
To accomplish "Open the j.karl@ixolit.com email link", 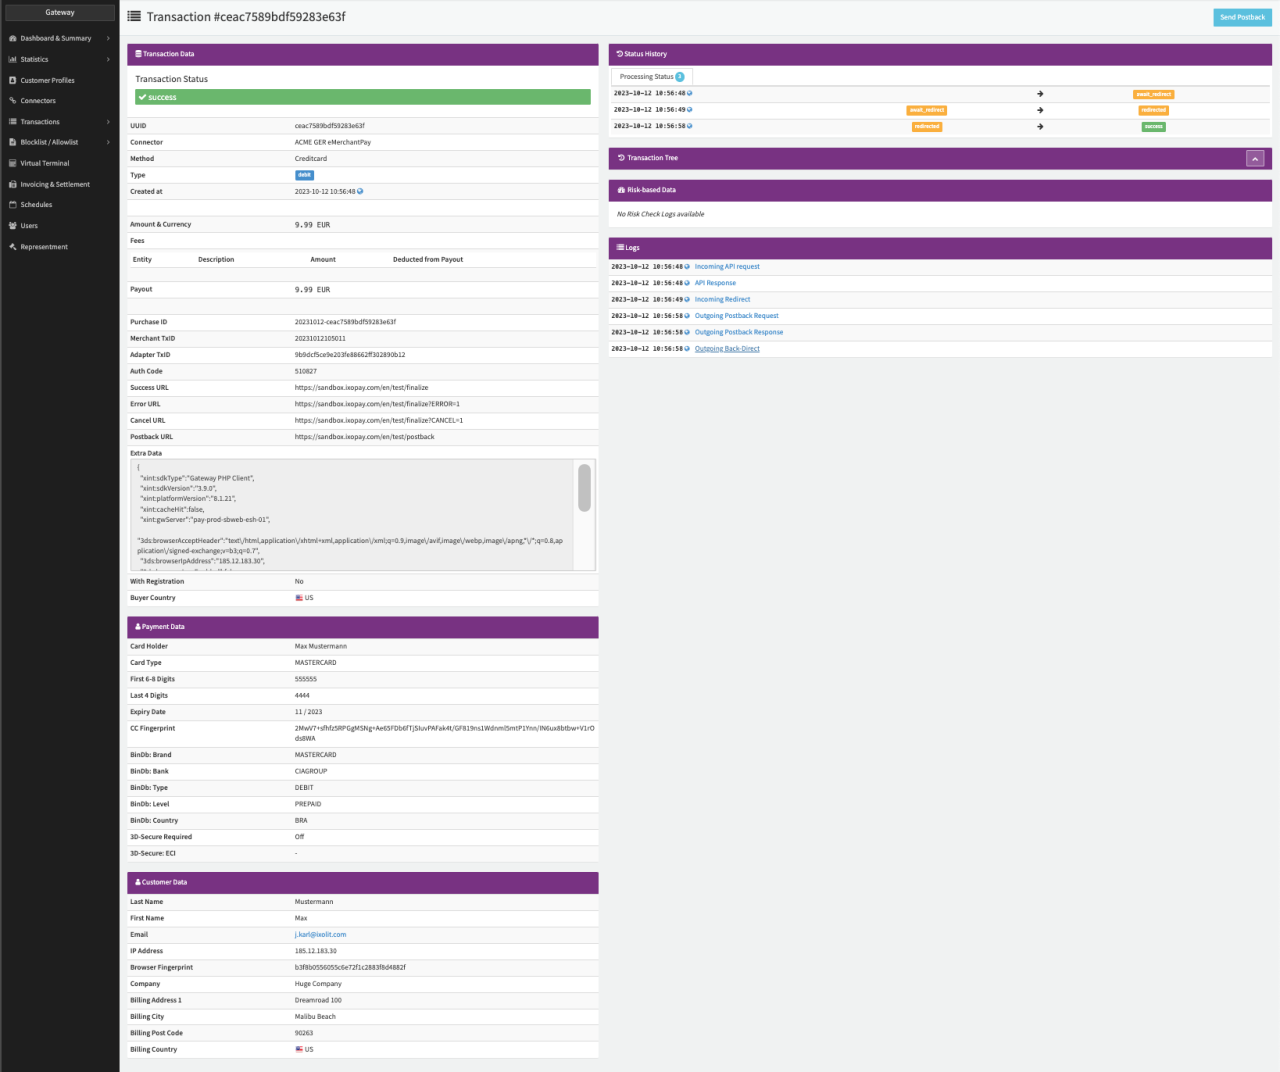I will click(320, 934).
